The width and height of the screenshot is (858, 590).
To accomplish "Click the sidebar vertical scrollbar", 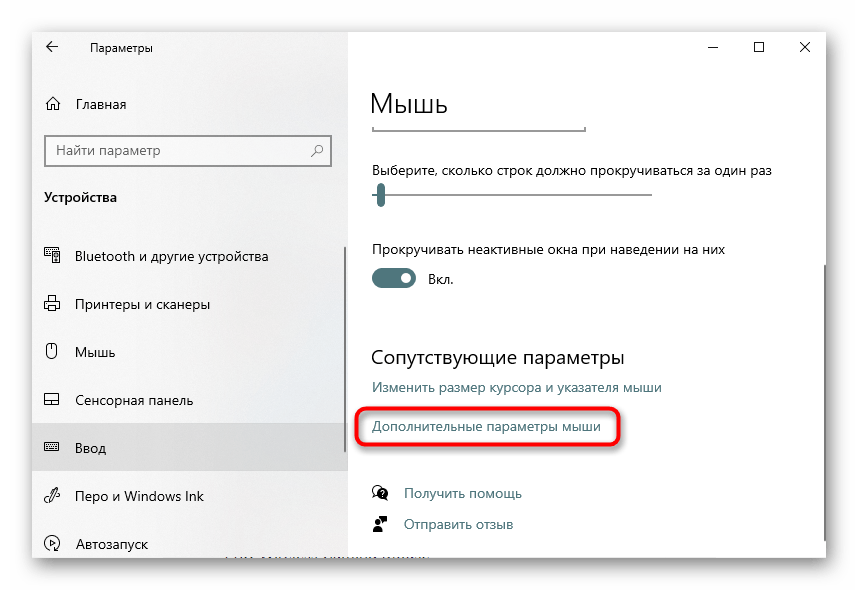I will (345, 349).
